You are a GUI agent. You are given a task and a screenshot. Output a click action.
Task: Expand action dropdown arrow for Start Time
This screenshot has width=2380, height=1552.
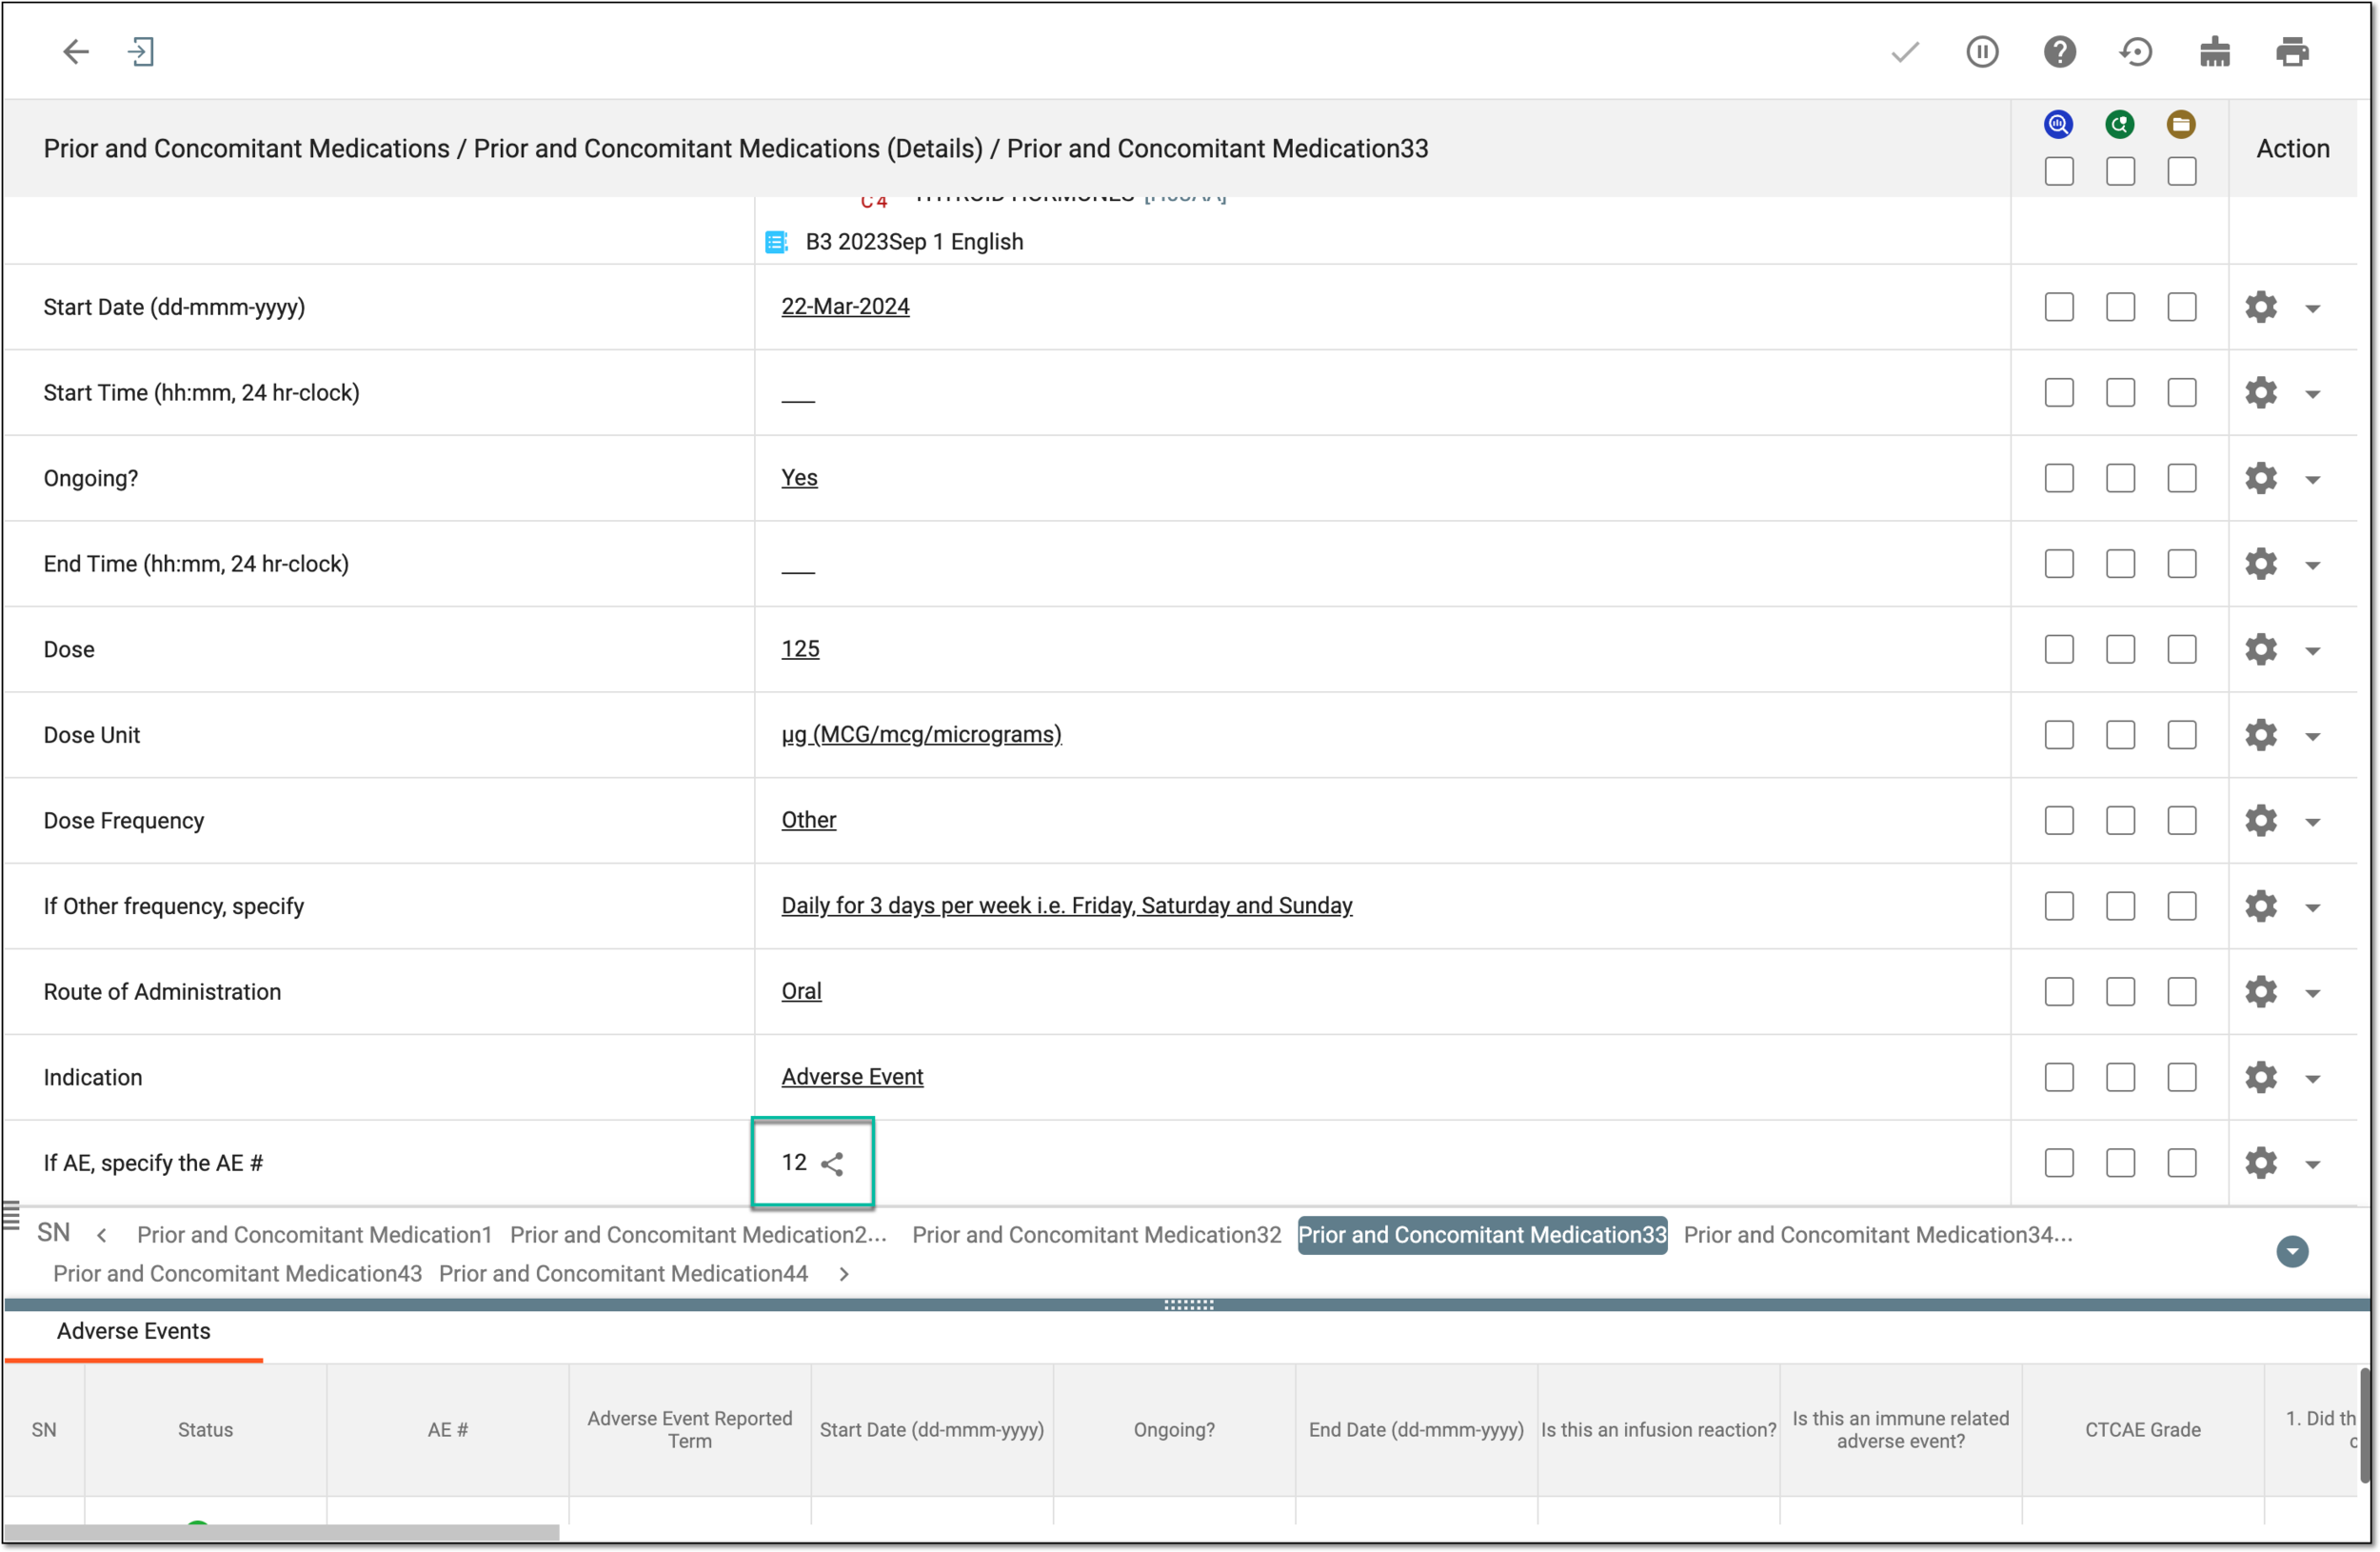(2313, 395)
